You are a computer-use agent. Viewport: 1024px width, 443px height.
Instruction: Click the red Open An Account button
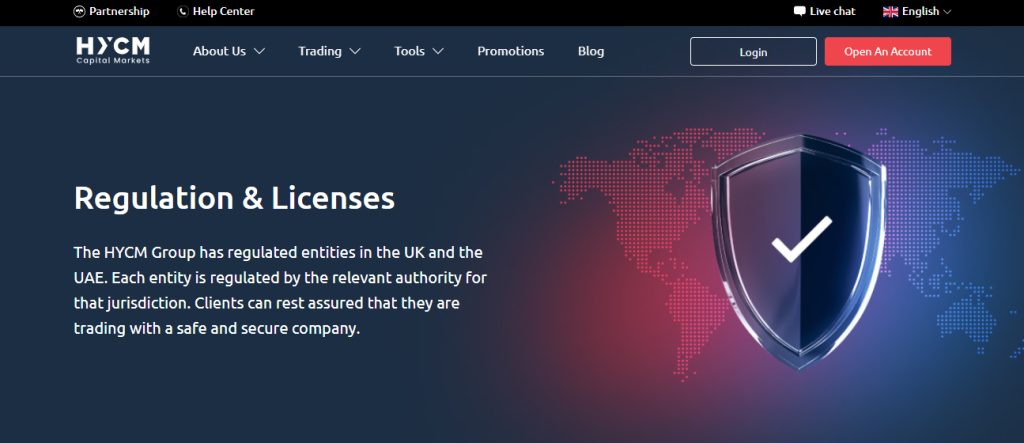(x=887, y=52)
